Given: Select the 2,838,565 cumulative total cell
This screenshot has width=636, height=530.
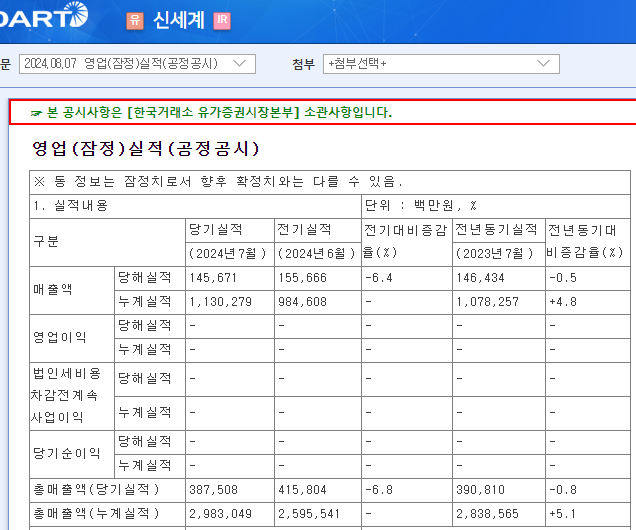Looking at the screenshot, I should pos(499,514).
